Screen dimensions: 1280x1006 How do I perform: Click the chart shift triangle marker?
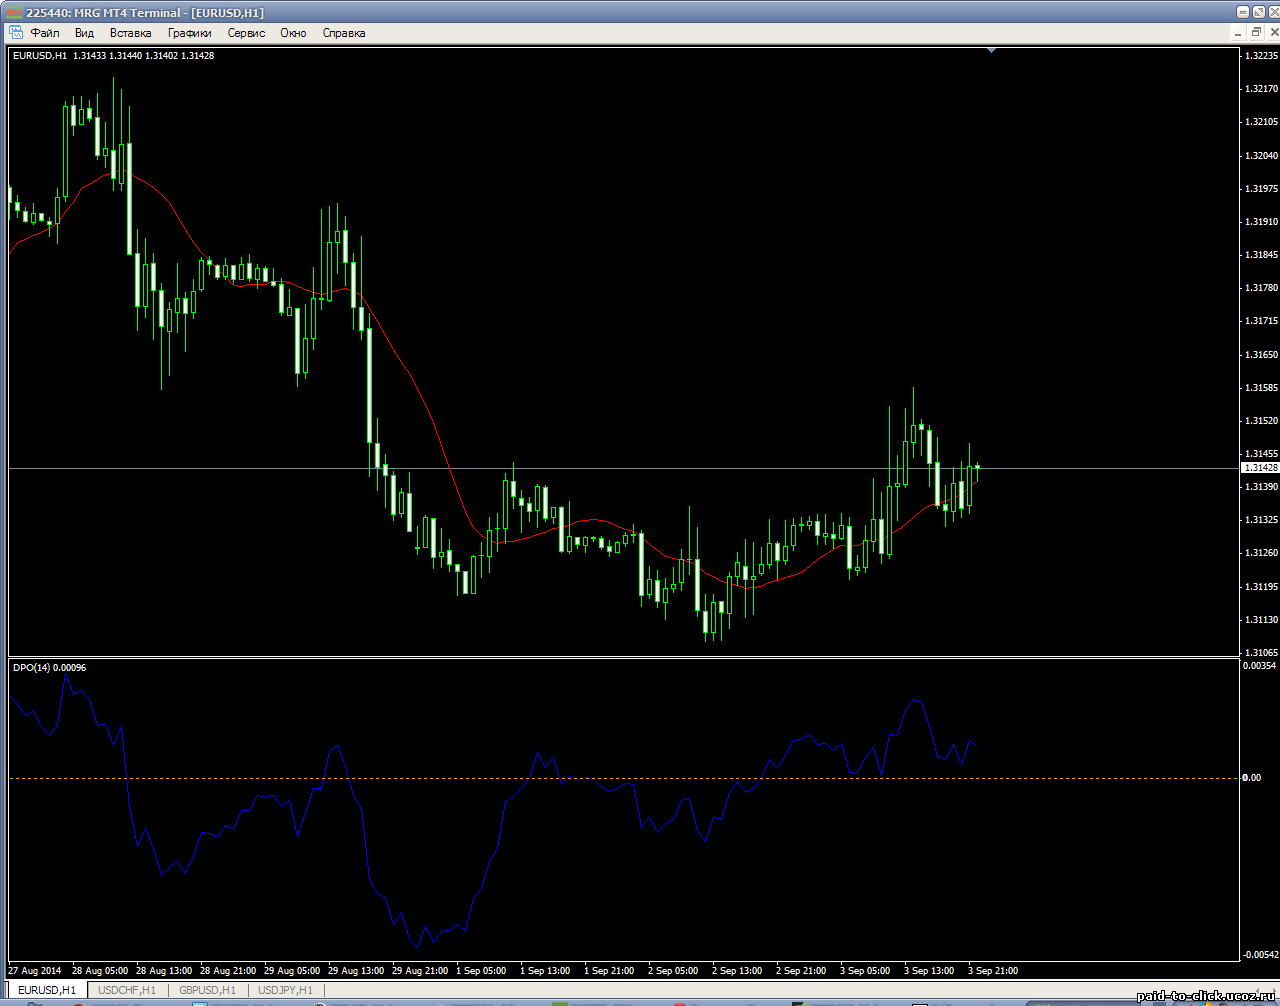(x=991, y=49)
